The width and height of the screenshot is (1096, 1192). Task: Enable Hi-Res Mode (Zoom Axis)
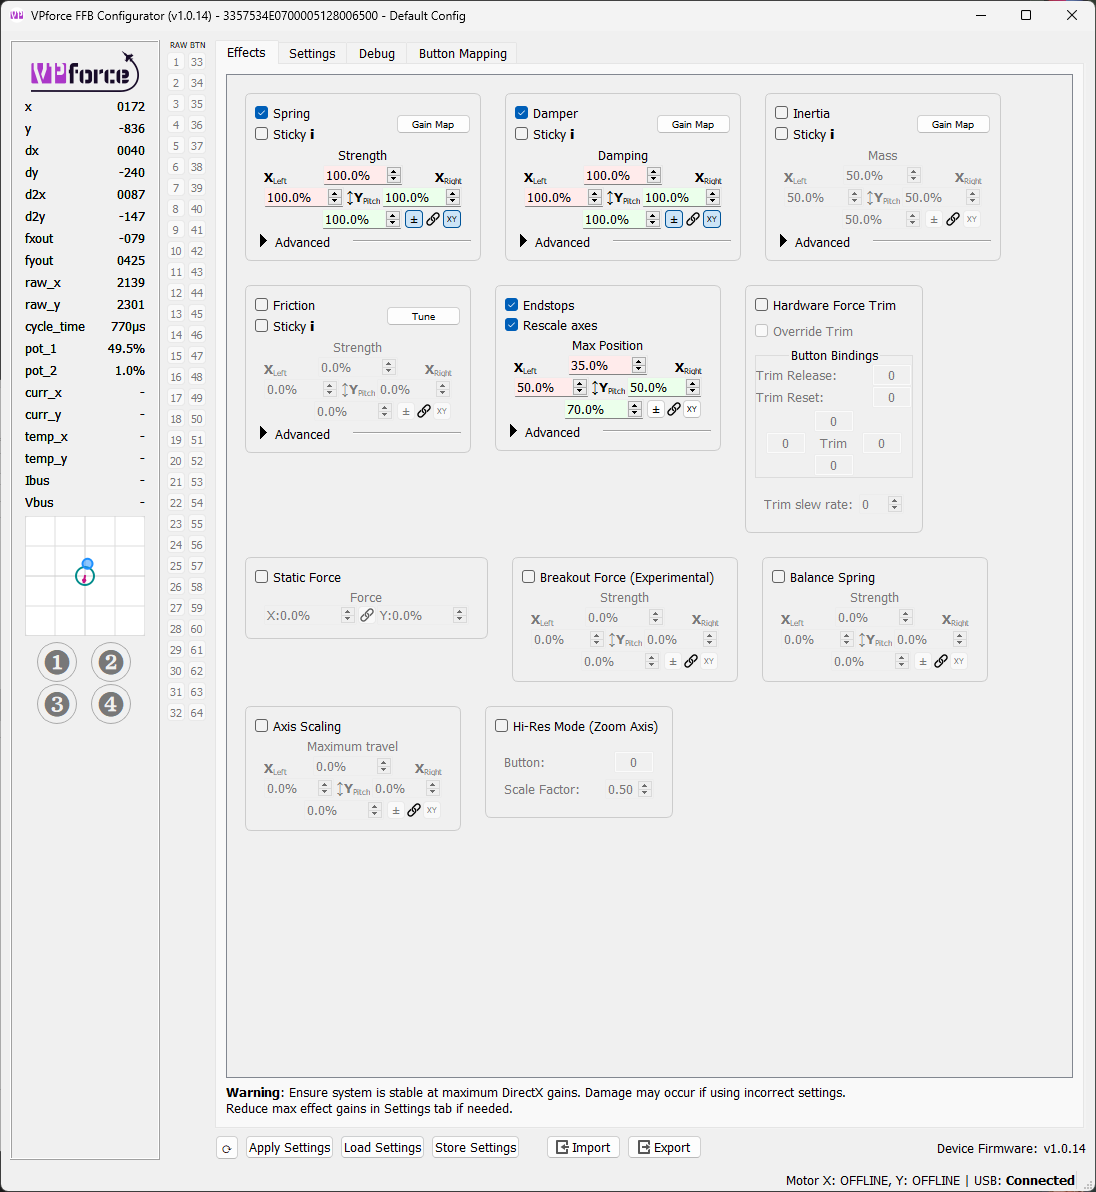[502, 726]
